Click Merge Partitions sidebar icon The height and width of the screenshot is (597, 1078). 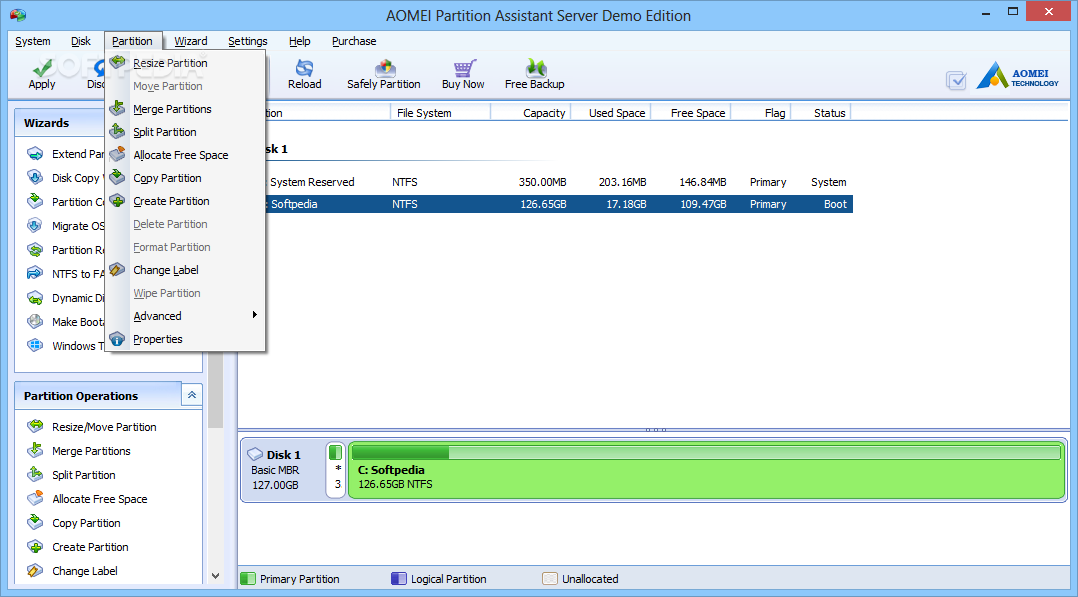35,451
